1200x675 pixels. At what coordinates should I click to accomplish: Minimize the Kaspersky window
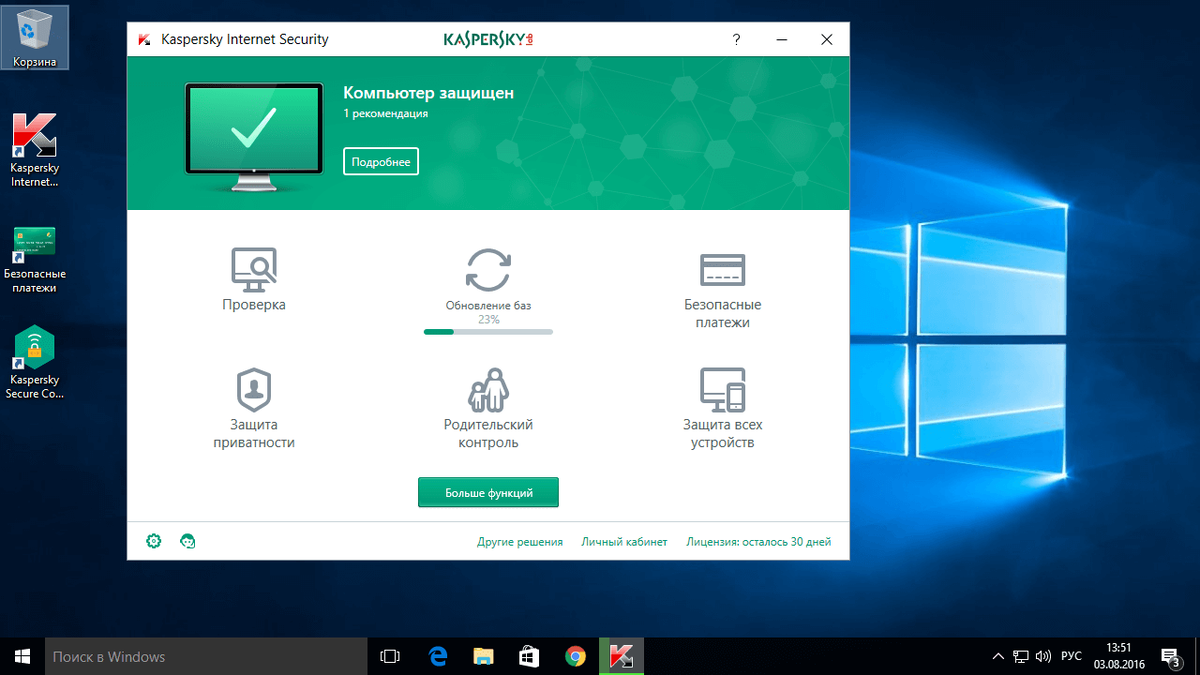point(782,40)
